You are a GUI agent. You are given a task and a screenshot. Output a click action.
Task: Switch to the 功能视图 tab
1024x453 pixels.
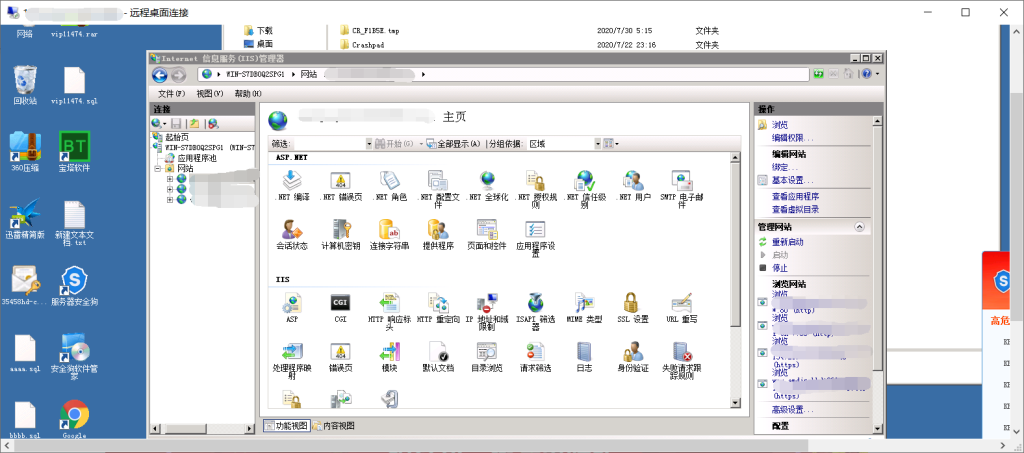286,426
